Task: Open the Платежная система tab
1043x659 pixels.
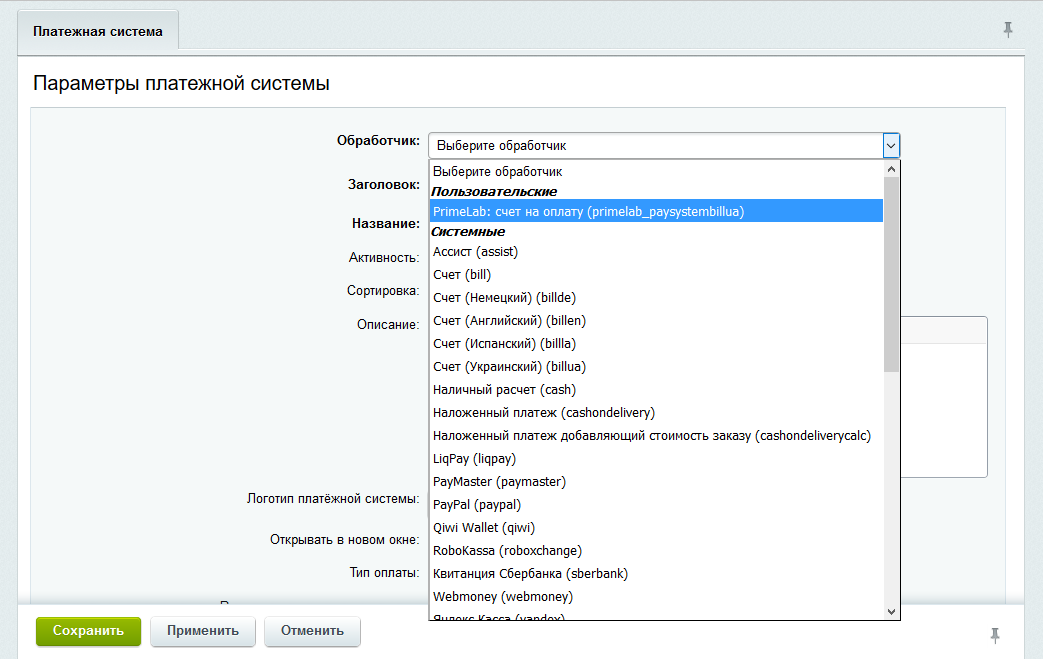Action: tap(98, 31)
